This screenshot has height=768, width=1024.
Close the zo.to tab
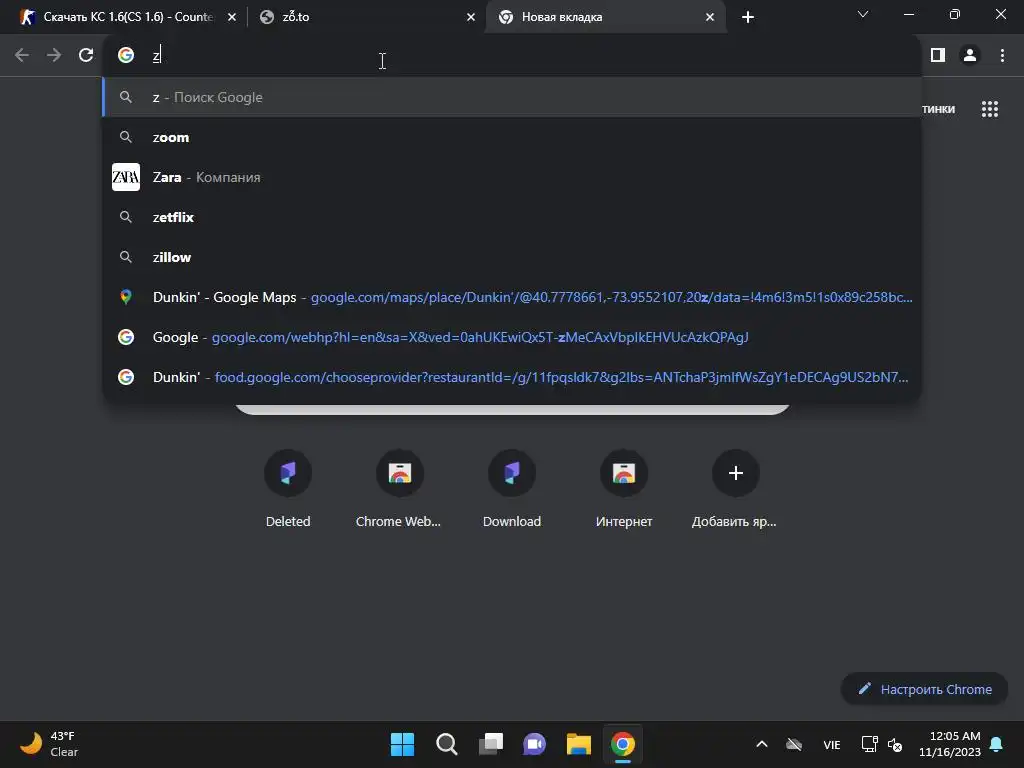pyautogui.click(x=471, y=17)
